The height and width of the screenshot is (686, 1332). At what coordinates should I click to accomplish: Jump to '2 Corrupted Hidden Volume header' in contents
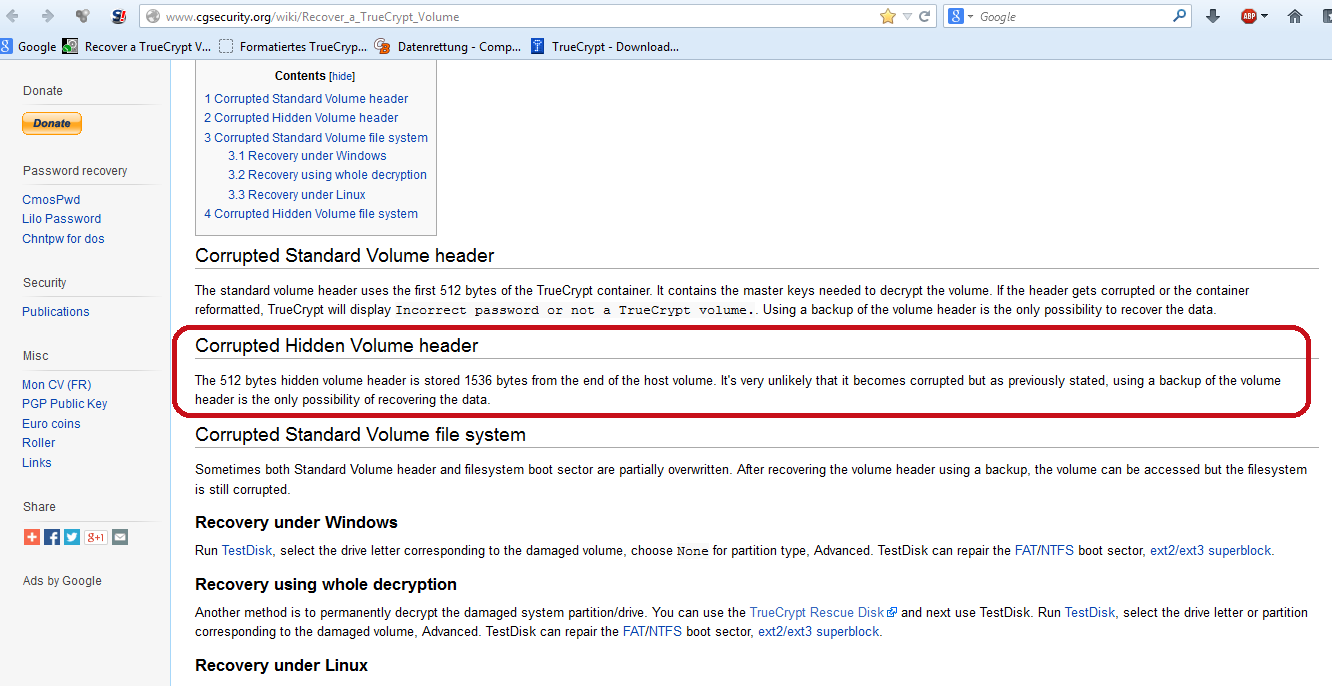coord(301,118)
